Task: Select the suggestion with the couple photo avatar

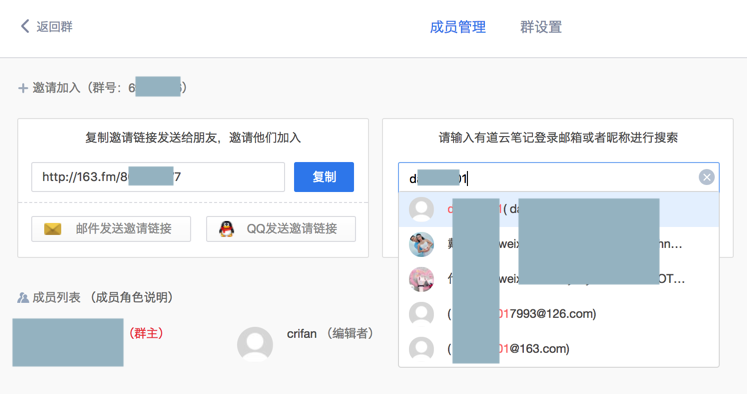Action: 559,244
